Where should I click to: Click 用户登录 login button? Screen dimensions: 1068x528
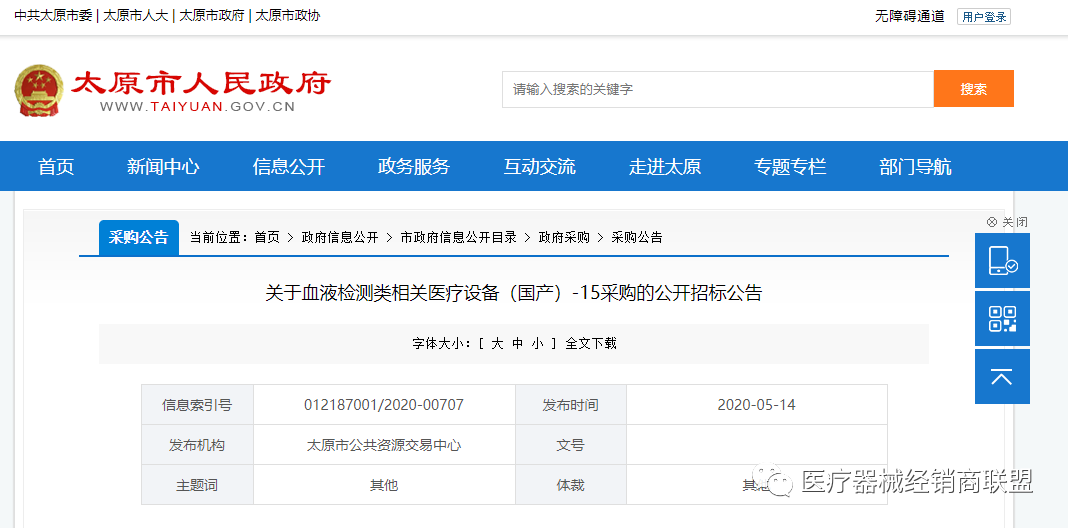(x=984, y=17)
